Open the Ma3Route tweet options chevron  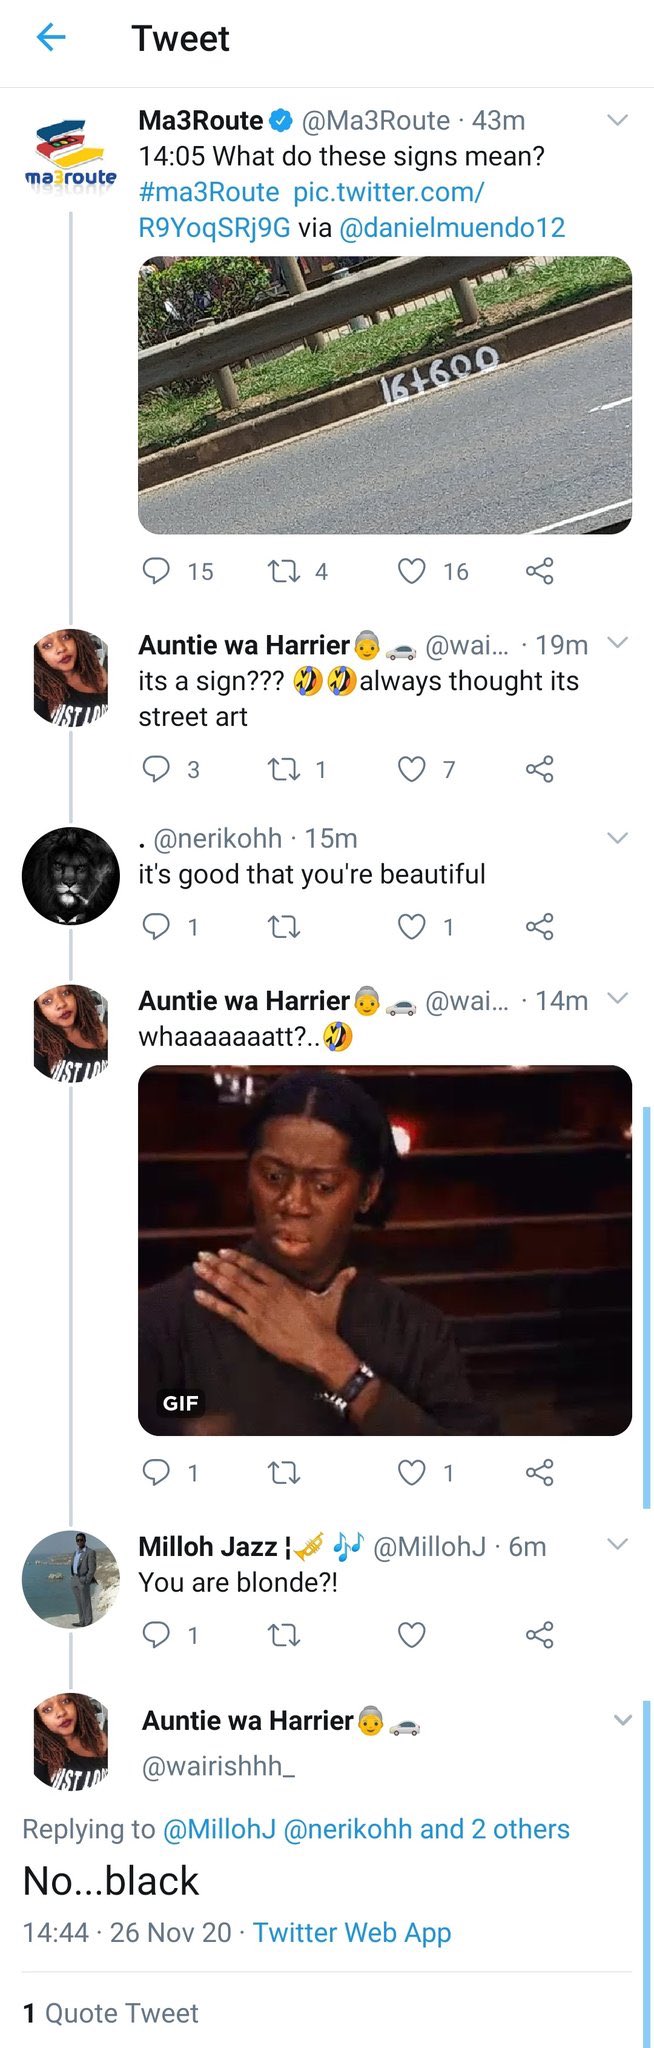click(618, 120)
